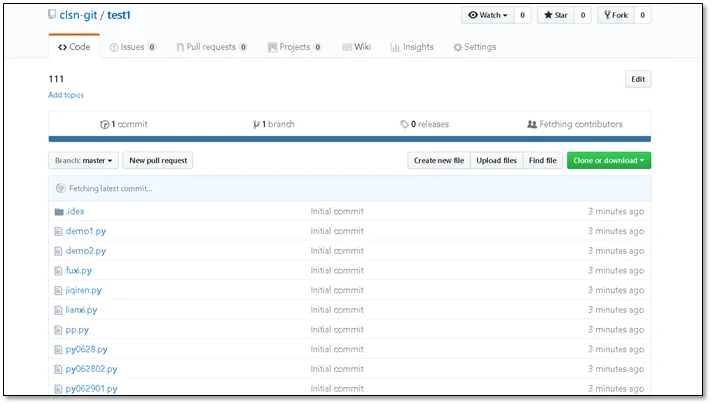Click the file icon next to lianxi.py
This screenshot has height=405, width=712.
click(58, 311)
